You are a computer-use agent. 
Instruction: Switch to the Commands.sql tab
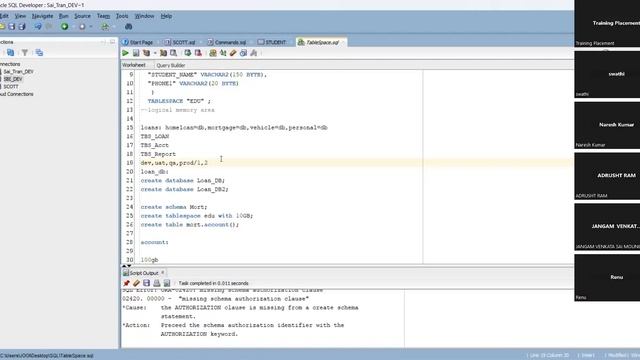pyautogui.click(x=227, y=42)
